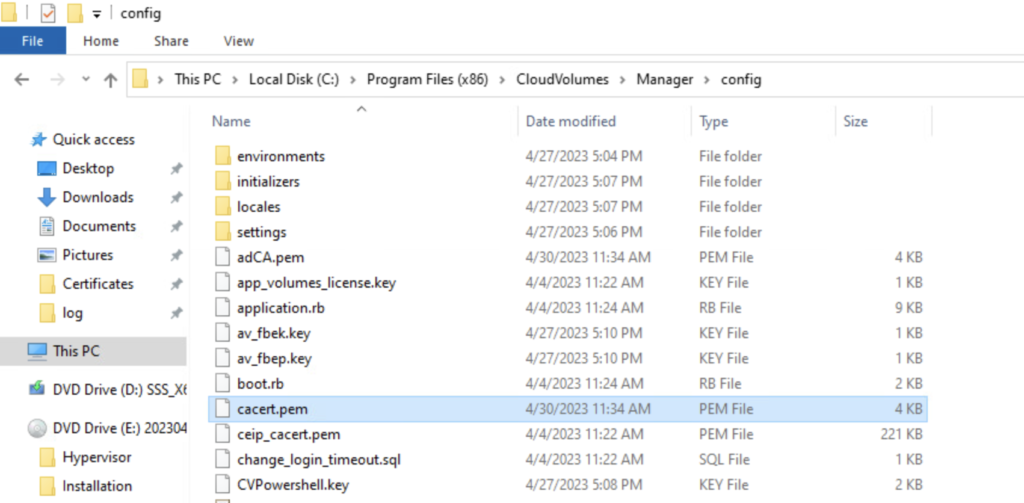1024x503 pixels.
Task: Expand the Customize Quick Access Toolbar dropdown
Action: pos(96,14)
